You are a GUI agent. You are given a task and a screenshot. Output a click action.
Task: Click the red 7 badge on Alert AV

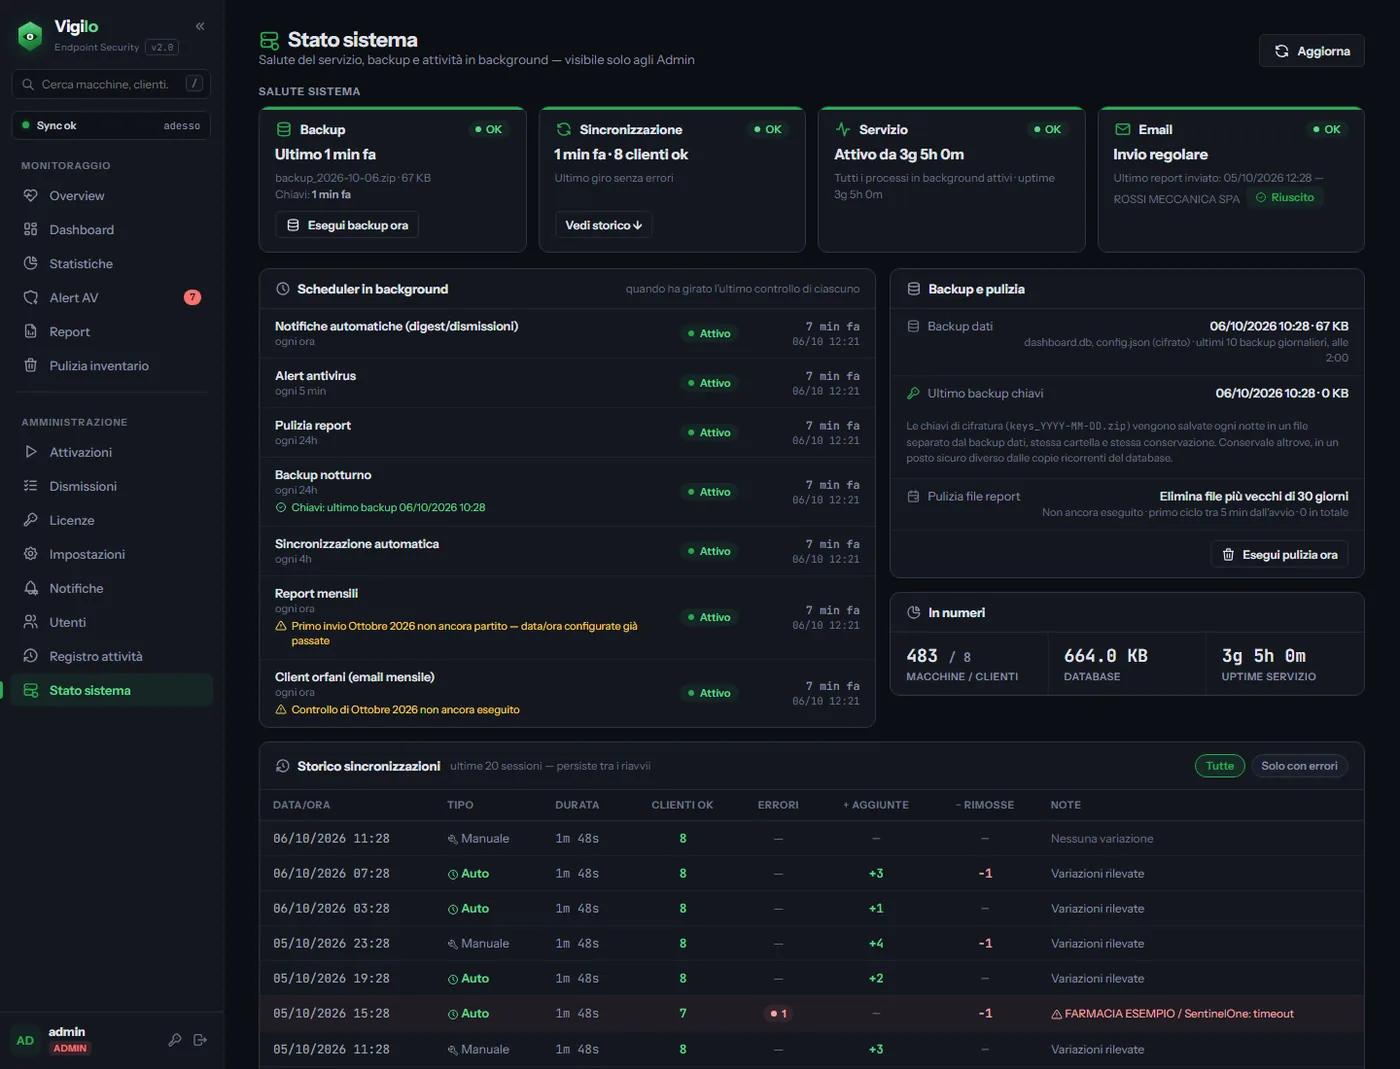pos(192,297)
